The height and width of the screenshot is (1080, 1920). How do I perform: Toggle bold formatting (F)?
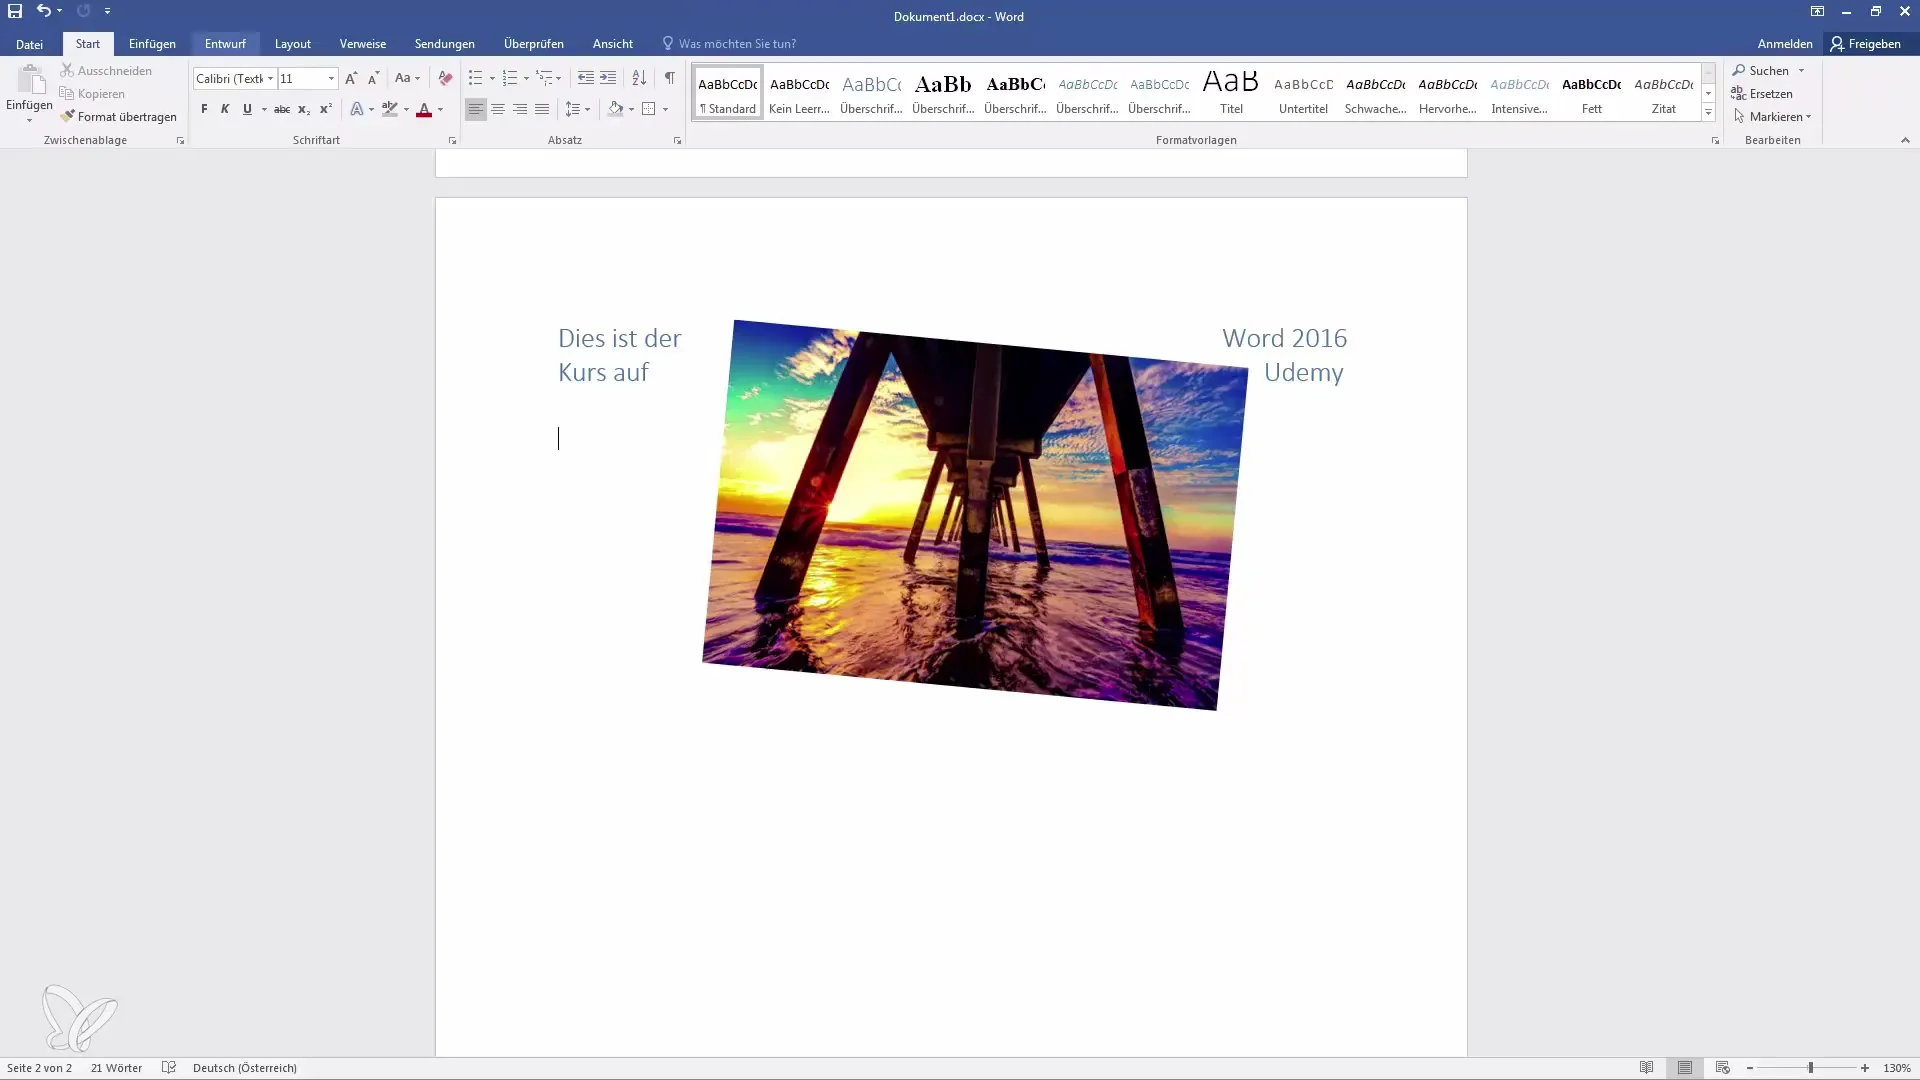(204, 109)
